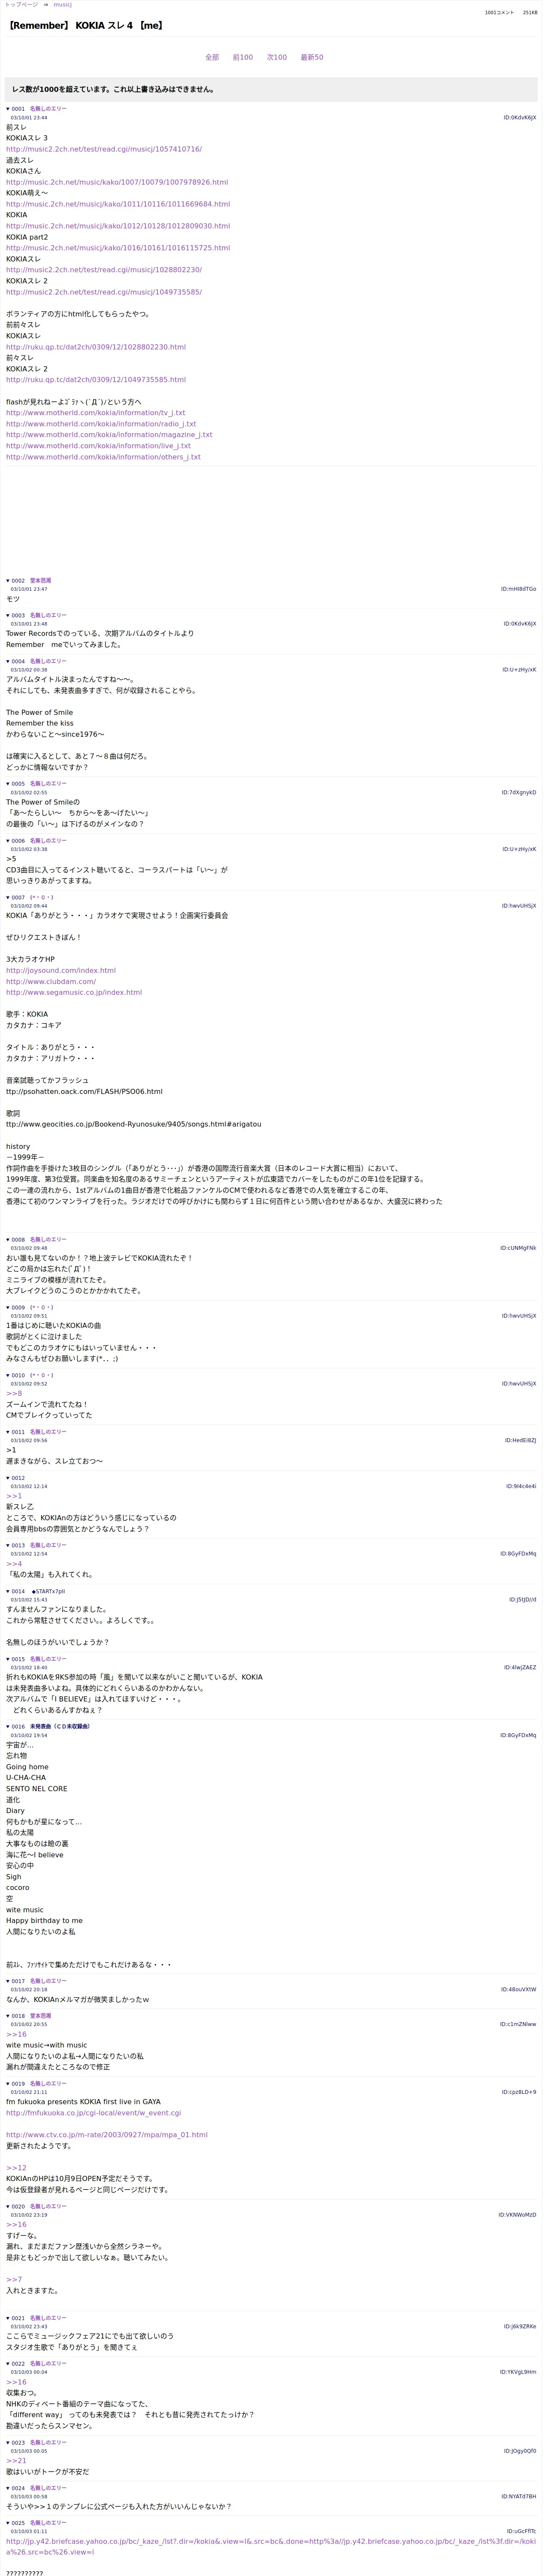
Task: Click ID:NYATd7BH on post 0024
Action: tap(518, 2497)
